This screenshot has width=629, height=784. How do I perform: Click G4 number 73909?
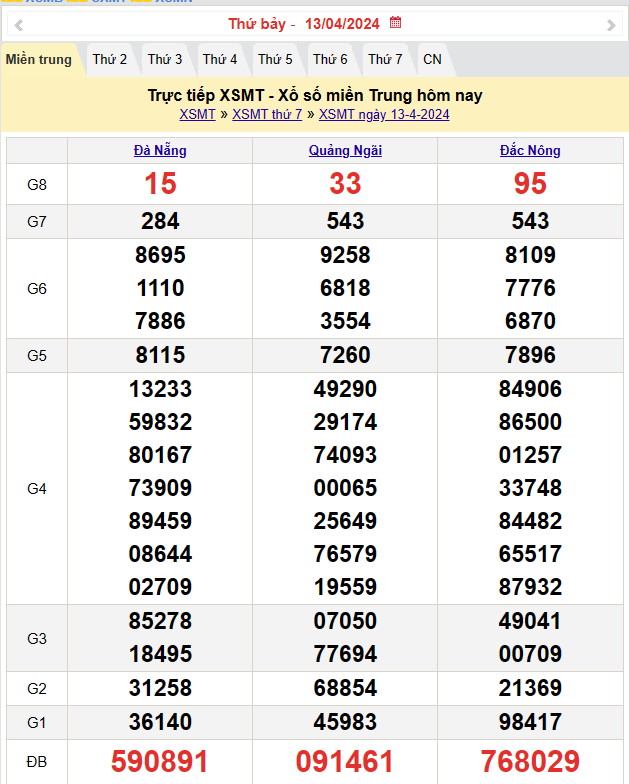coord(160,488)
